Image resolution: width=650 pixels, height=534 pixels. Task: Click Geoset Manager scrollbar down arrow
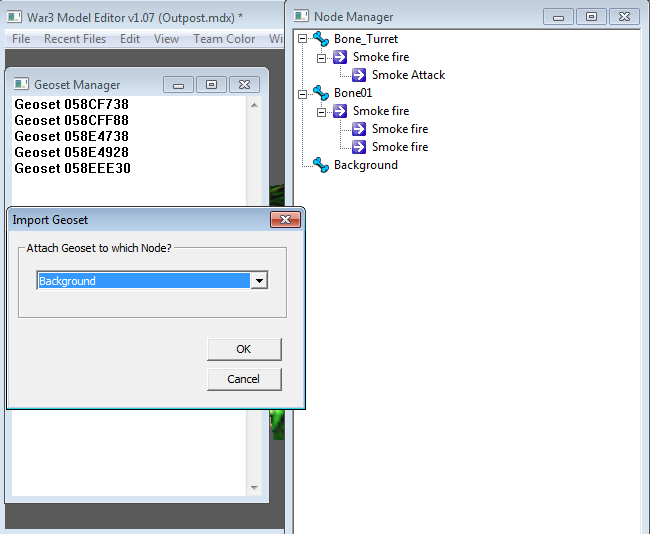point(255,488)
